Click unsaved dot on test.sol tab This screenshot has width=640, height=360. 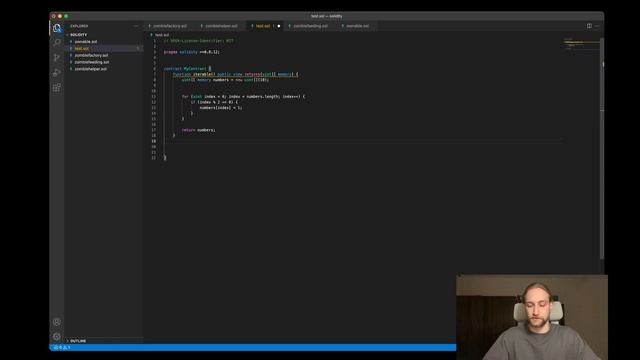click(279, 26)
